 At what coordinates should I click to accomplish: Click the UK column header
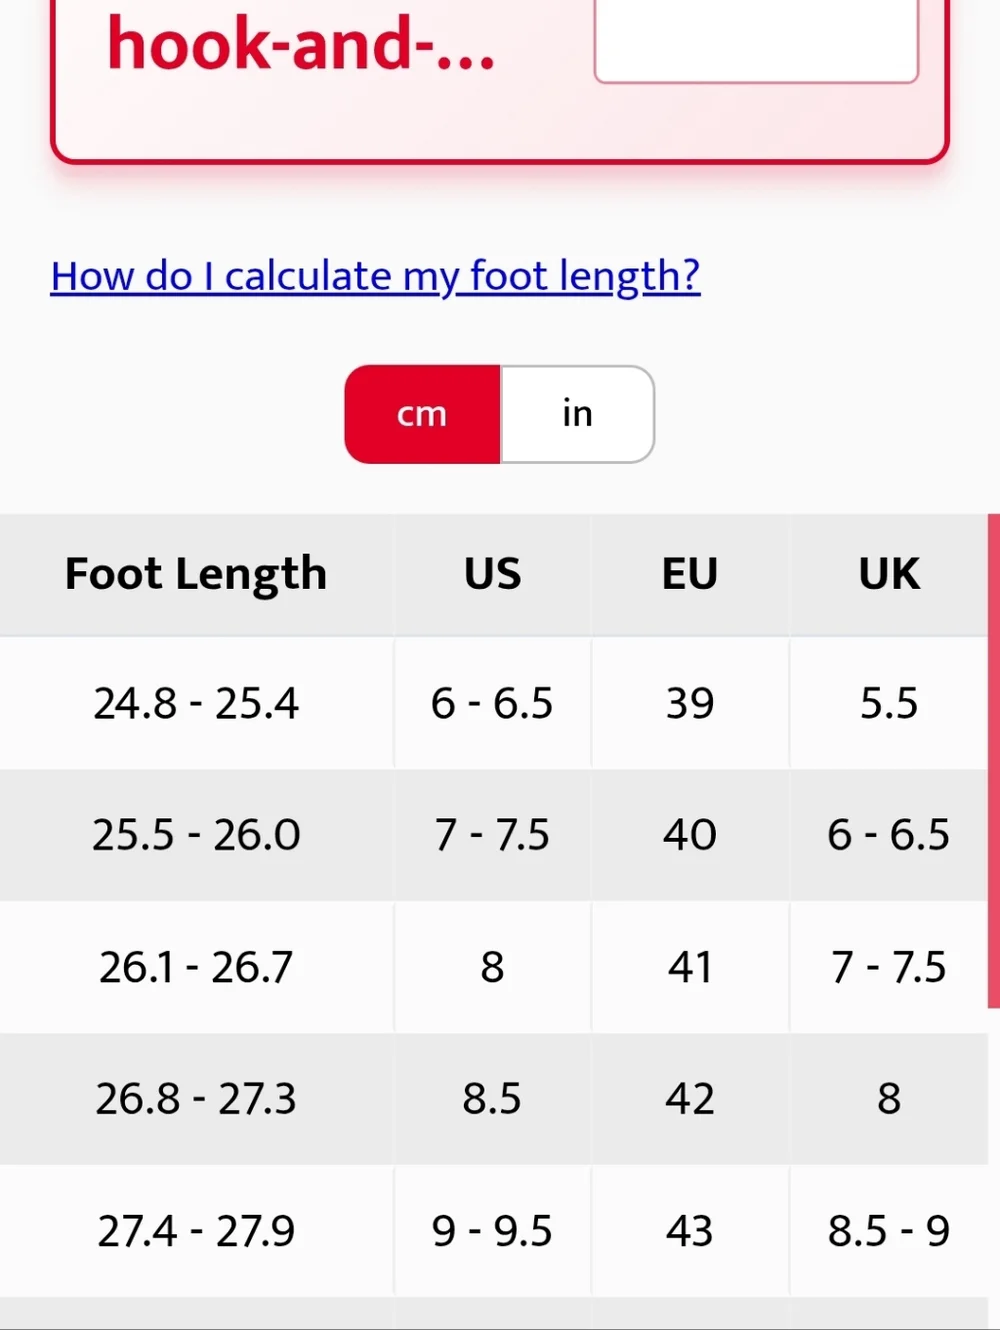[x=889, y=575]
